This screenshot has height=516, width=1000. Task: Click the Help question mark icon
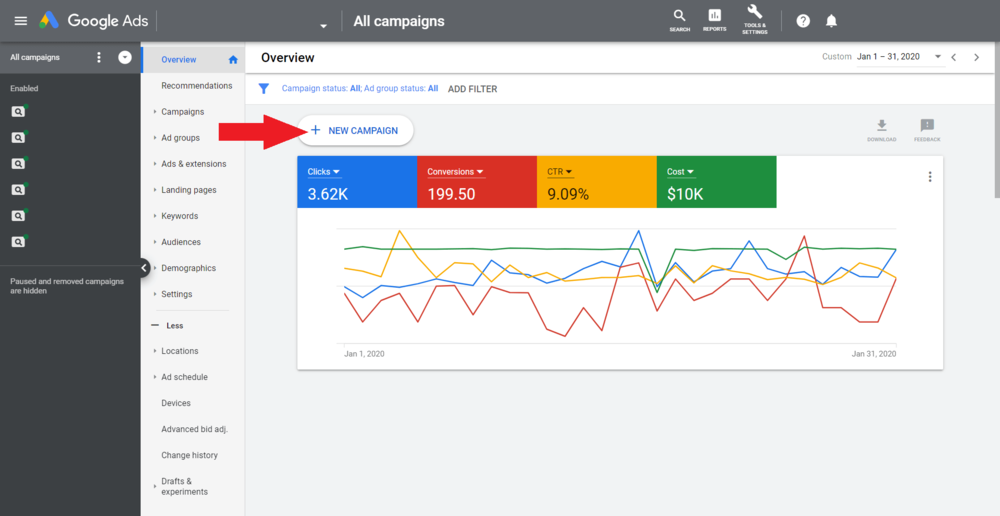pos(803,21)
